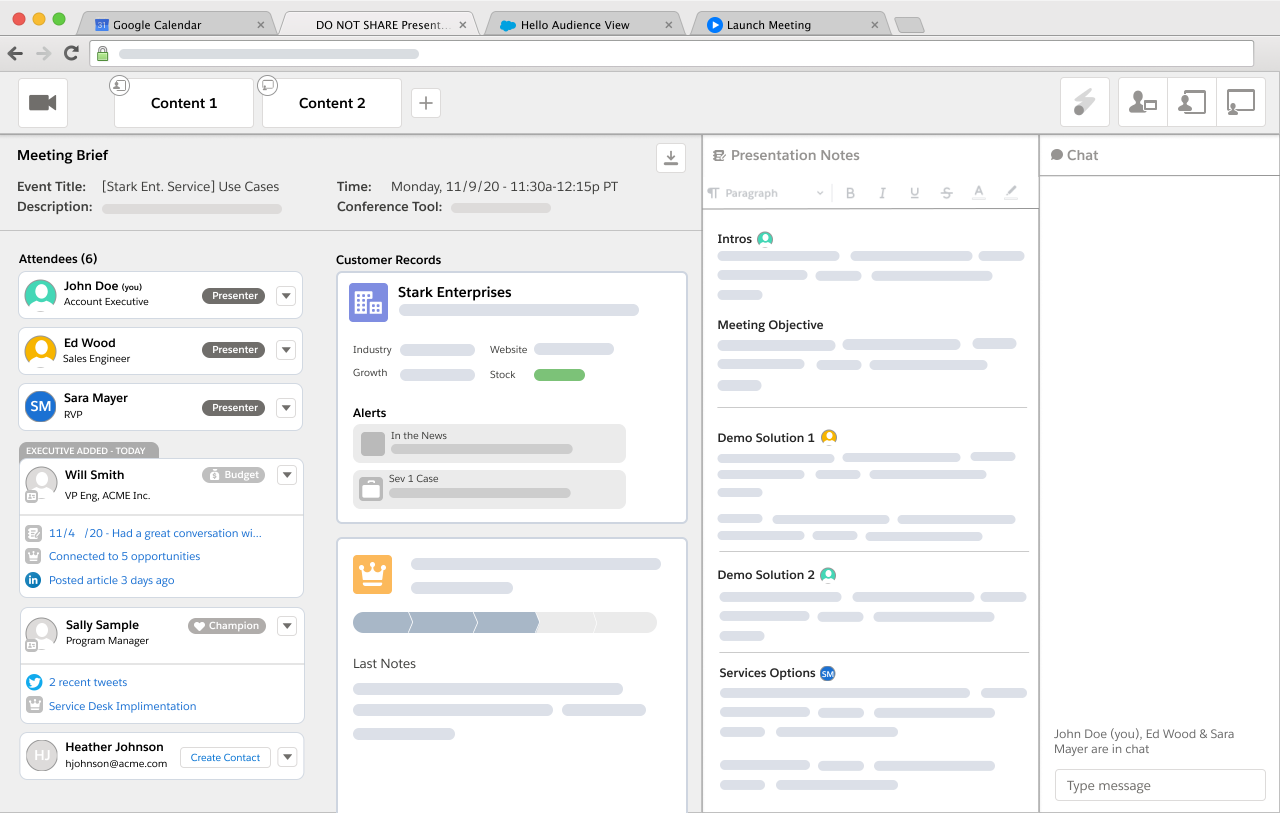Click the video camera icon
This screenshot has width=1280, height=815.
click(x=43, y=103)
